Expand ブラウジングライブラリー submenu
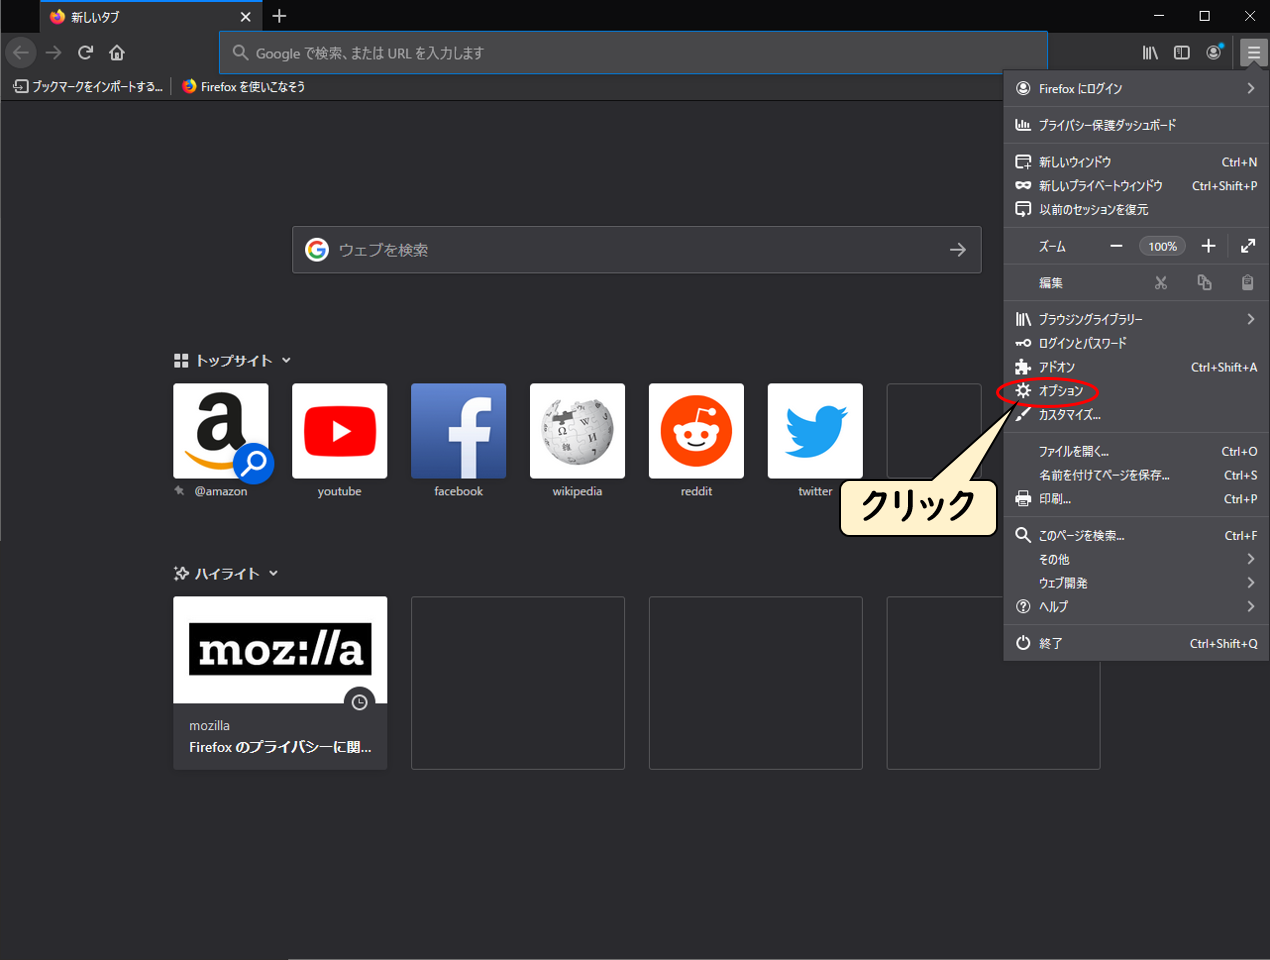1270x960 pixels. 1136,319
